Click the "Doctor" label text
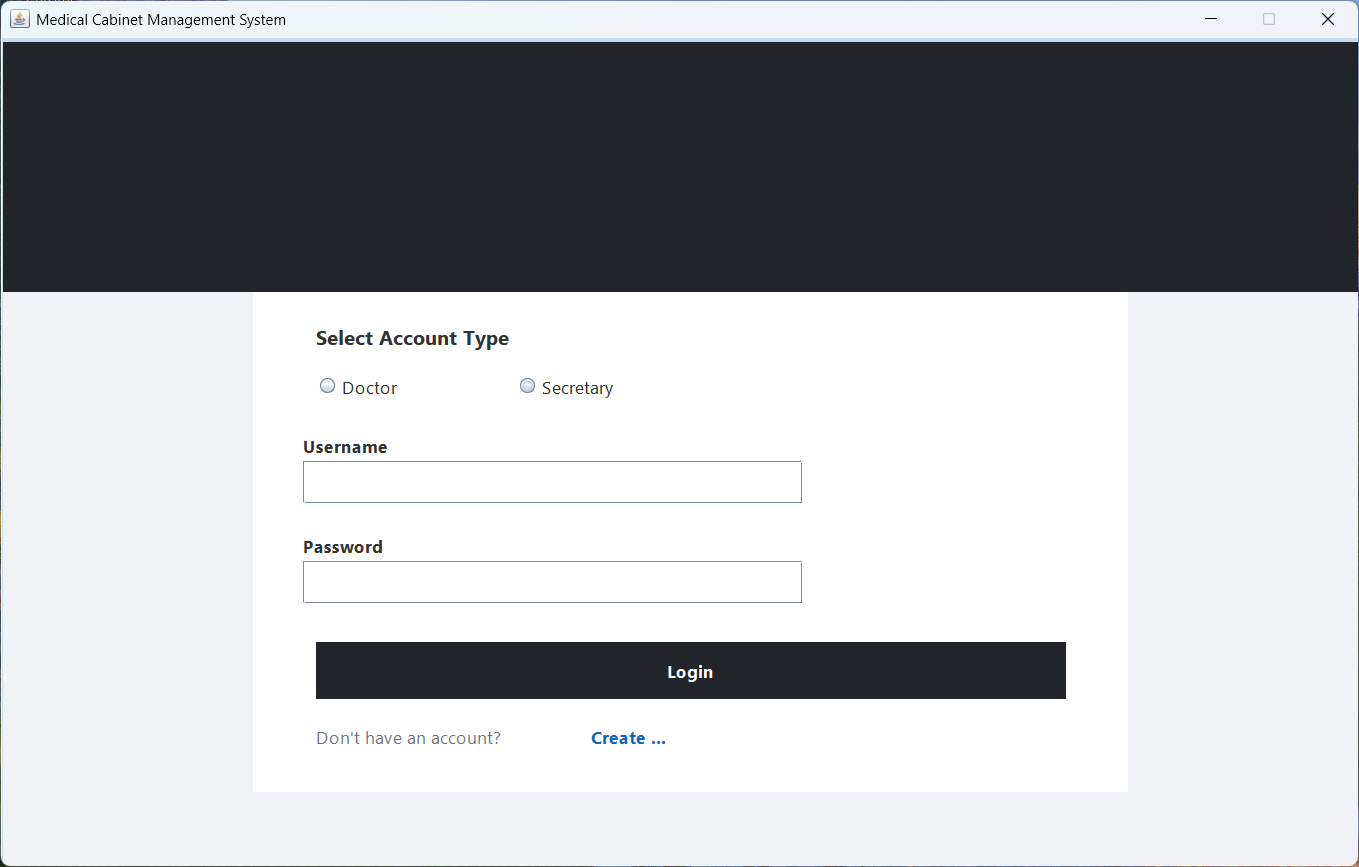This screenshot has height=867, width=1359. (370, 388)
